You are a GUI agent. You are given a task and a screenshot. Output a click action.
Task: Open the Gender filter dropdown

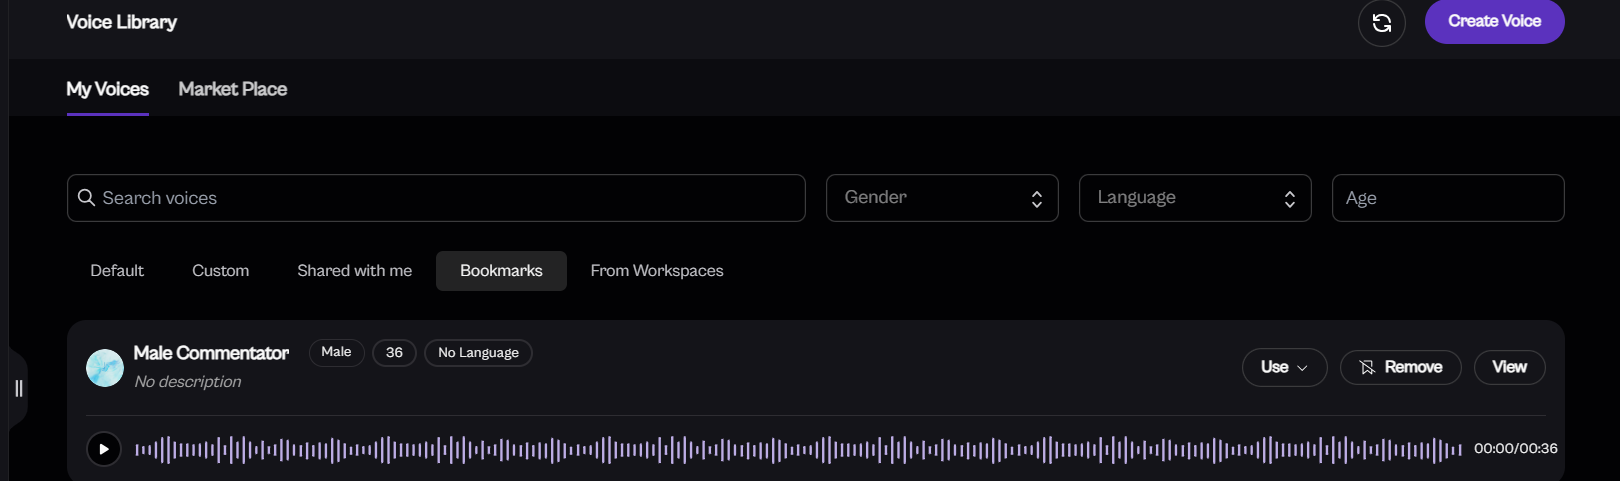(930, 198)
